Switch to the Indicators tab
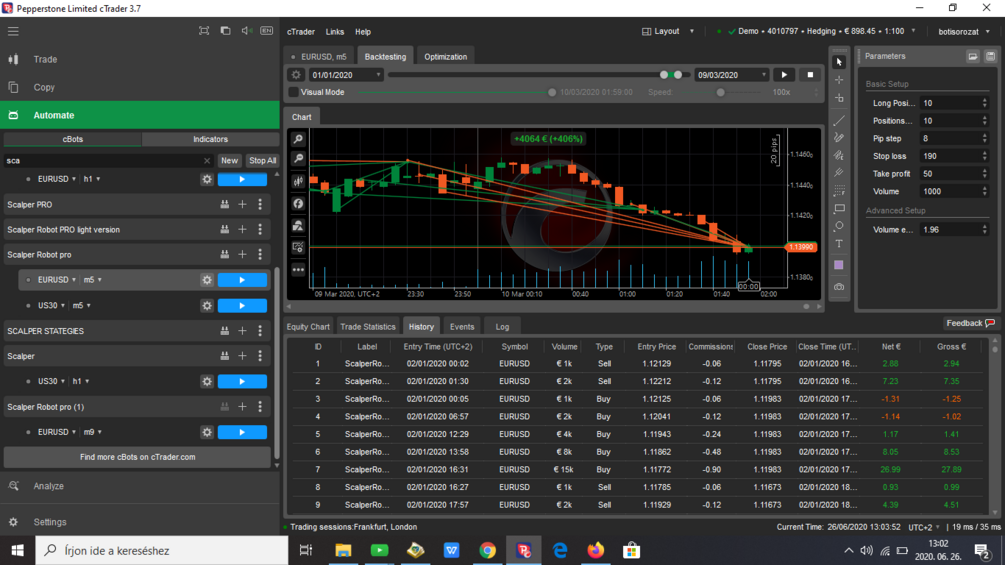 (210, 139)
